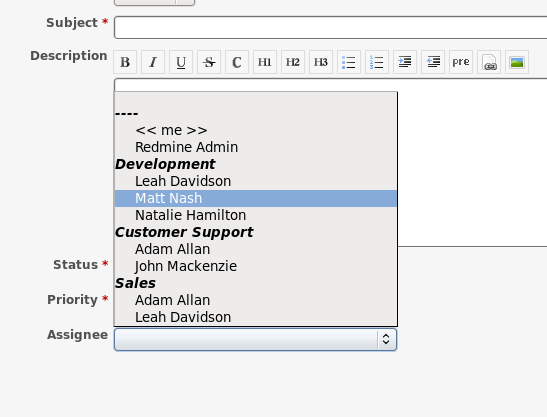Image resolution: width=547 pixels, height=417 pixels.
Task: Create an unordered bullet list
Action: point(349,62)
